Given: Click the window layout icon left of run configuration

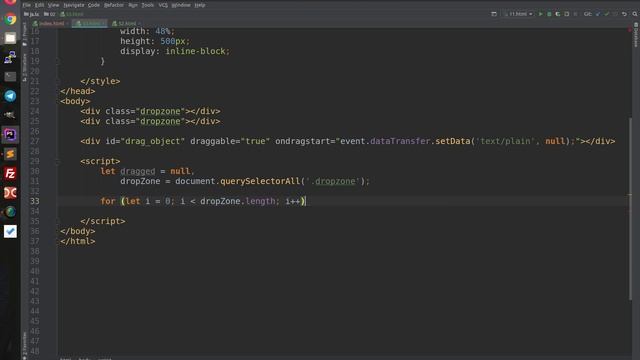Looking at the screenshot, I should [x=494, y=14].
